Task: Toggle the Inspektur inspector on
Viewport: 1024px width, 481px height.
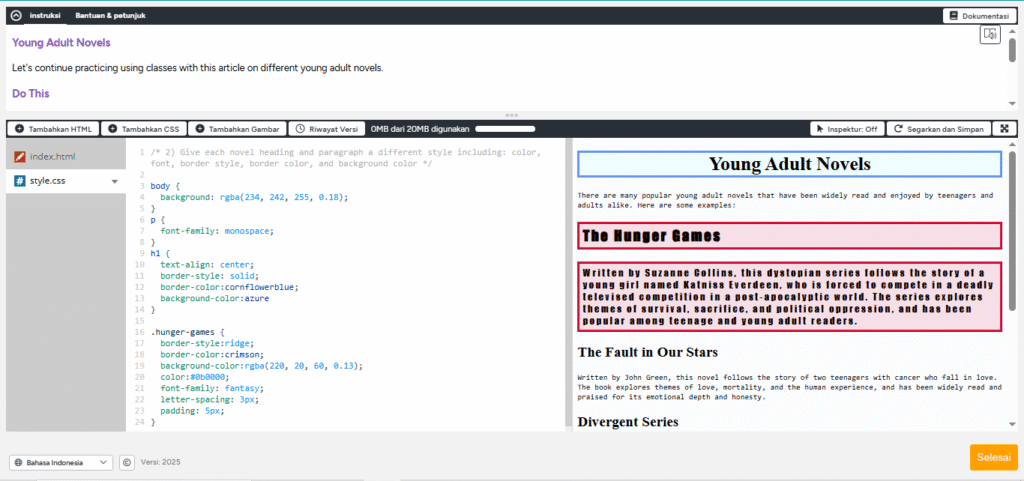Action: [x=846, y=129]
